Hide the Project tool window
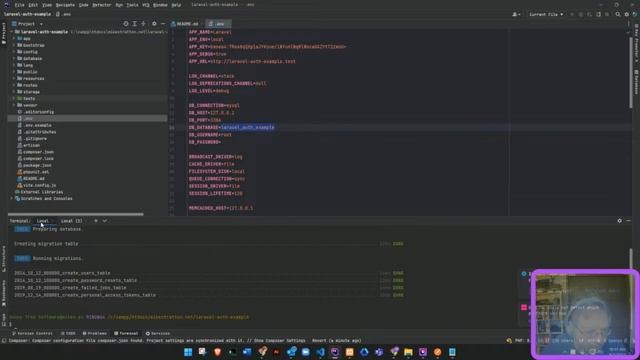The width and height of the screenshot is (640, 360). [x=163, y=24]
